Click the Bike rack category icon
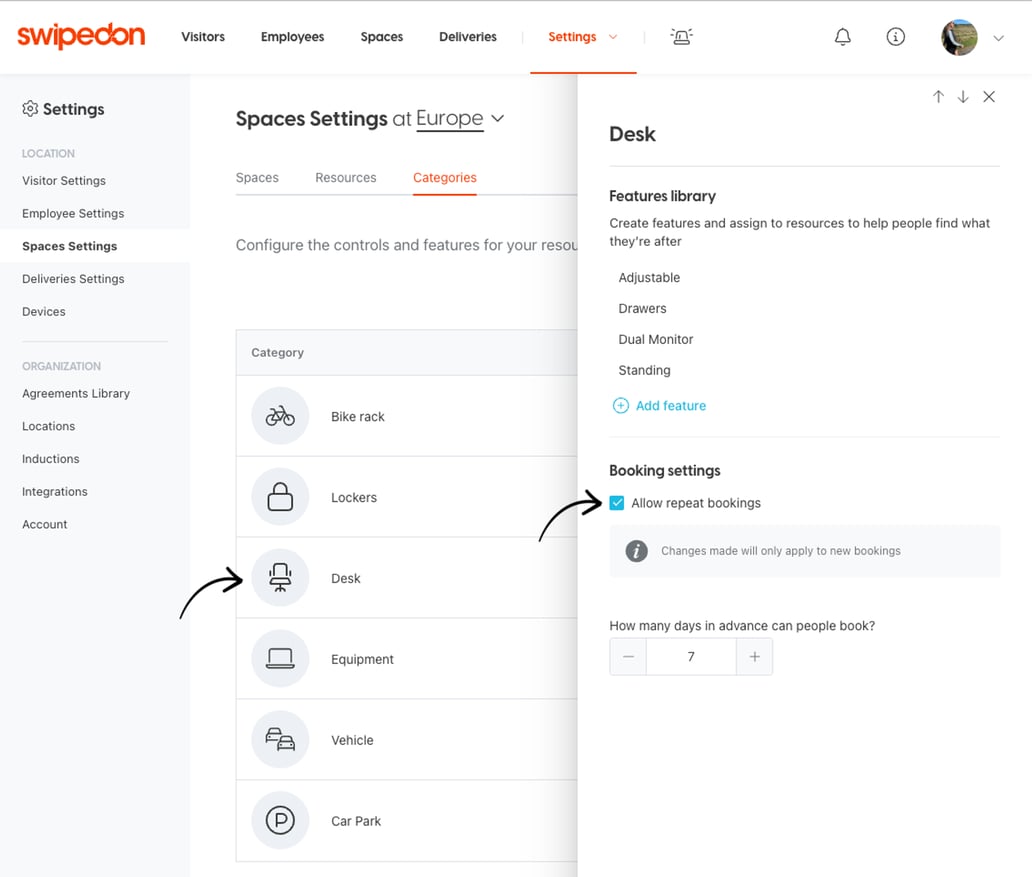Screen dimensions: 1032x877 (279, 416)
